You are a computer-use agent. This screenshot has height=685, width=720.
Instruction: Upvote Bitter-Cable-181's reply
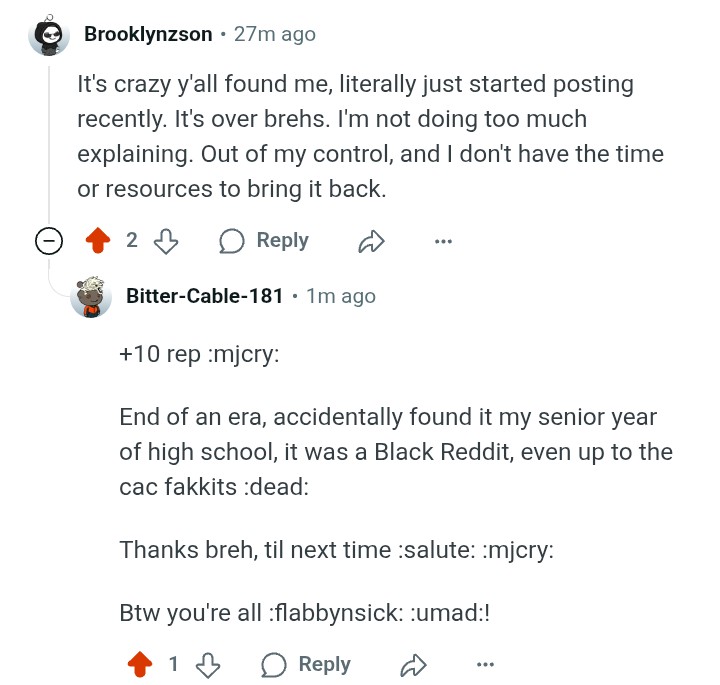(141, 664)
